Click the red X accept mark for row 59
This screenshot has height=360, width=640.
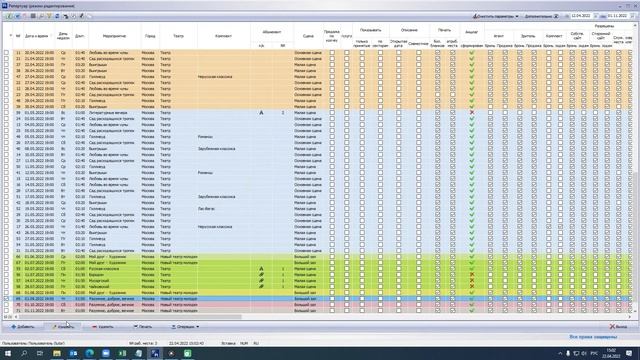472,112
